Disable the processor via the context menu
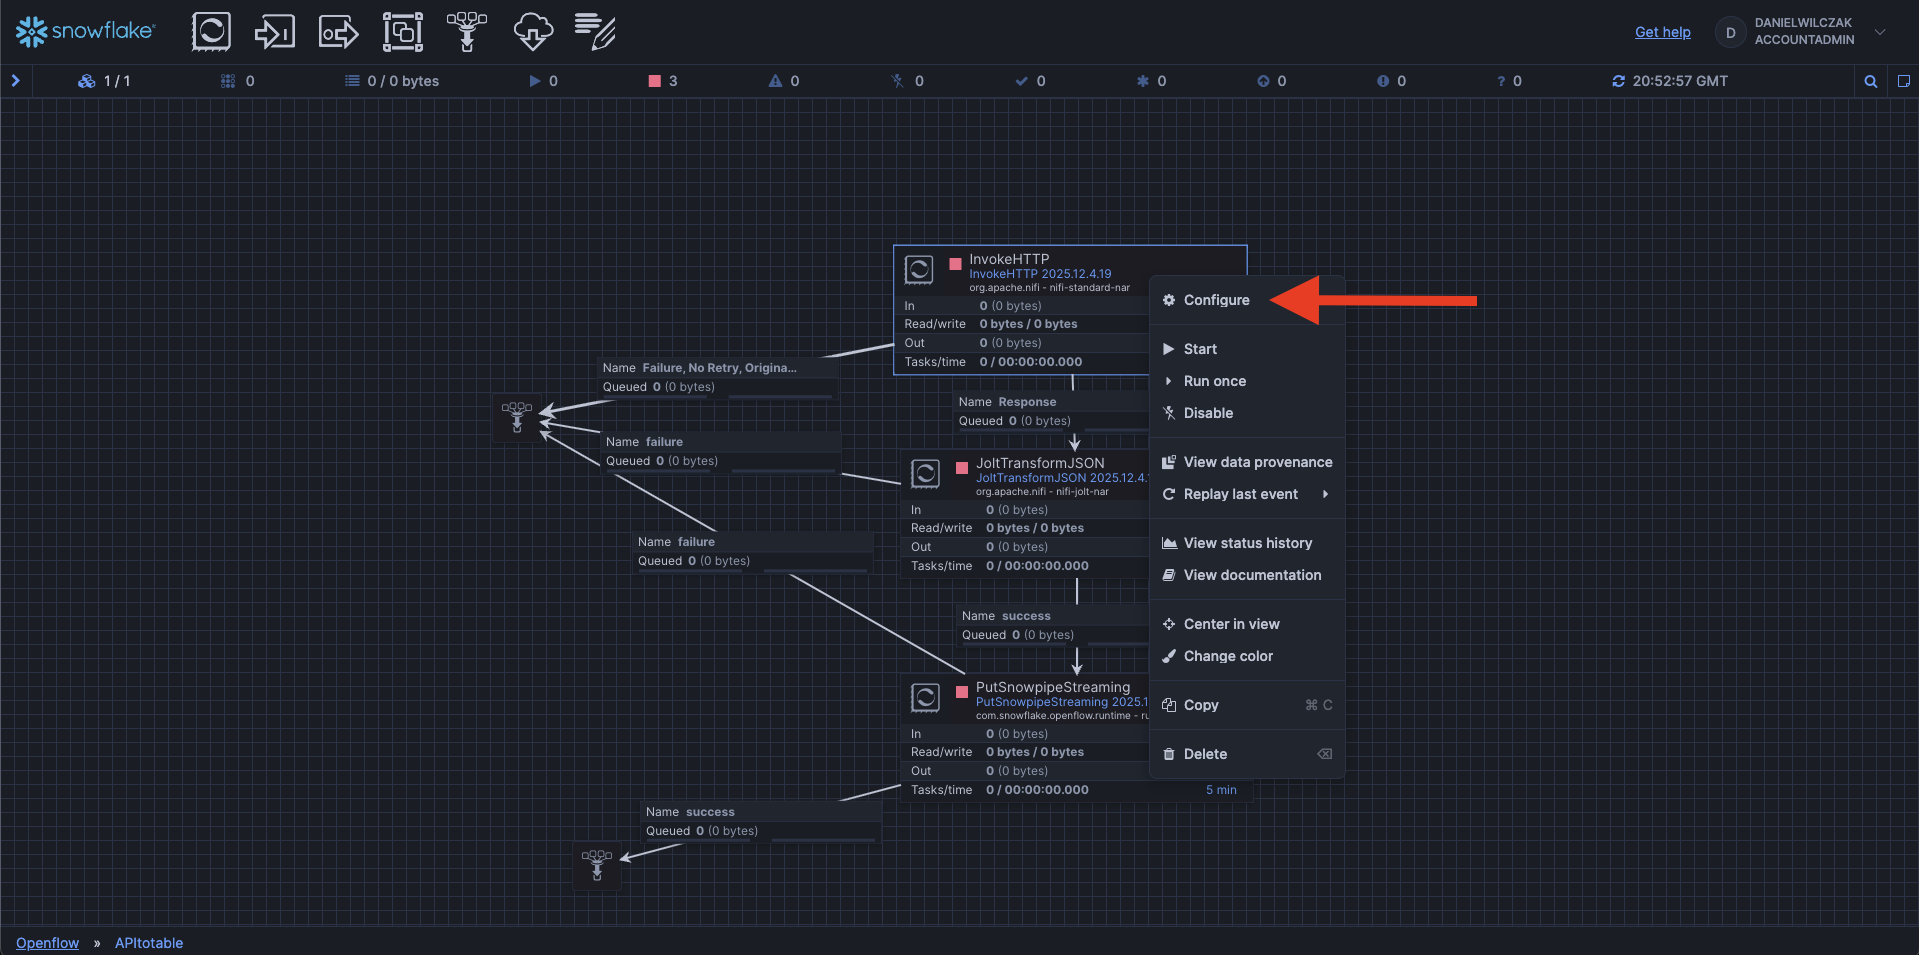The height and width of the screenshot is (955, 1919). pos(1208,413)
